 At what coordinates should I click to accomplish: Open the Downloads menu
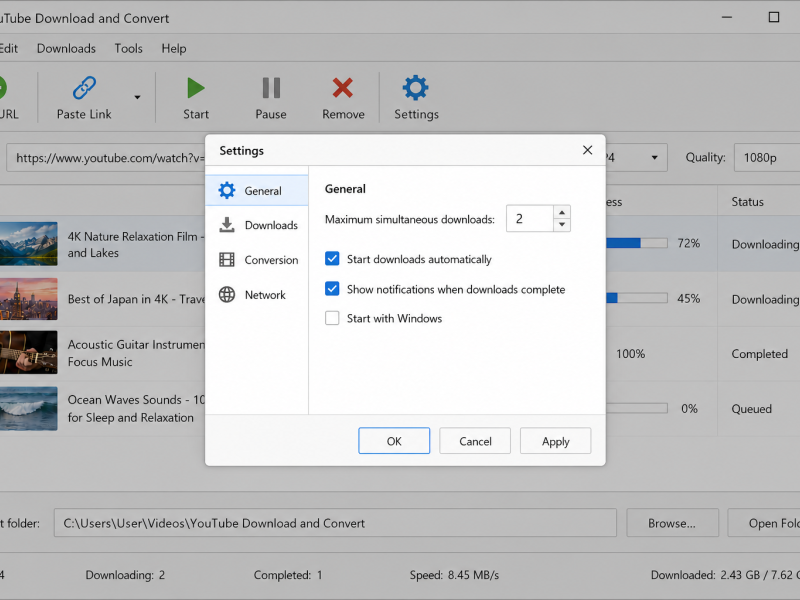(x=66, y=48)
